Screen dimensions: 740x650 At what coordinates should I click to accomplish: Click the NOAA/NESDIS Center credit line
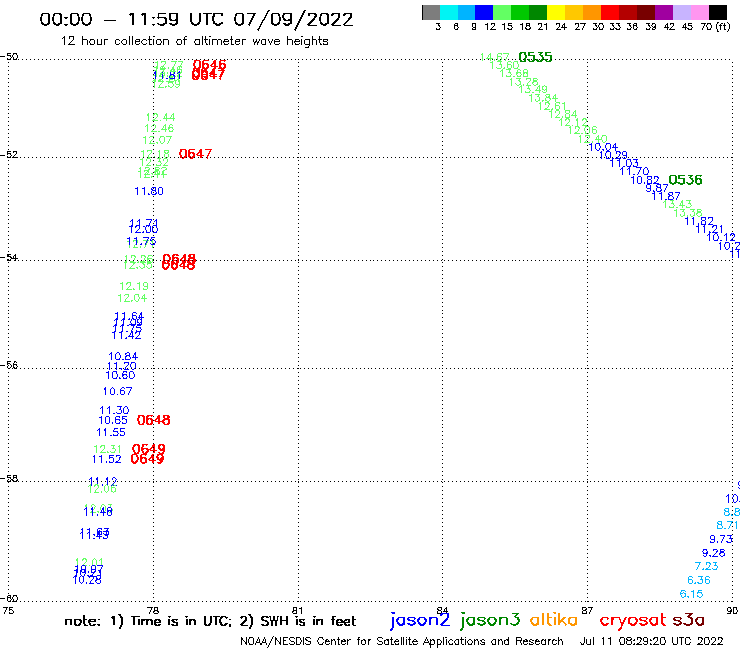click(x=402, y=642)
